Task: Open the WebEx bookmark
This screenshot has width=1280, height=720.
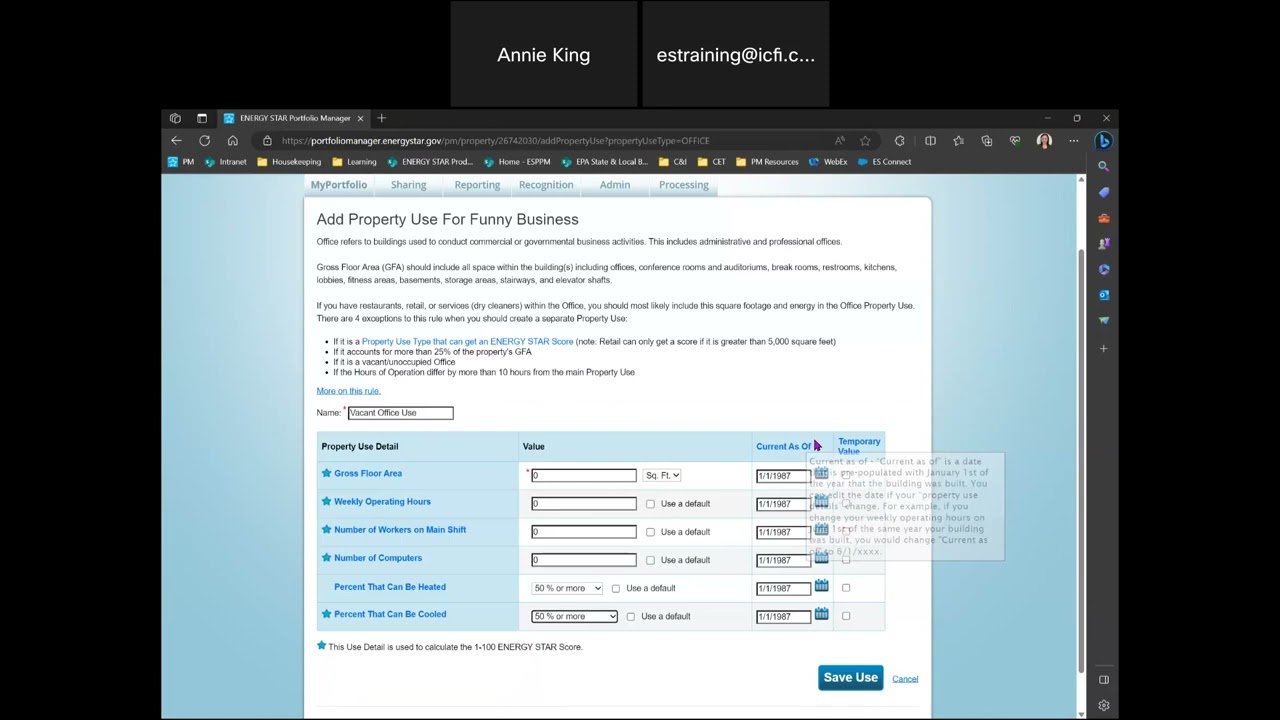Action: pos(828,162)
